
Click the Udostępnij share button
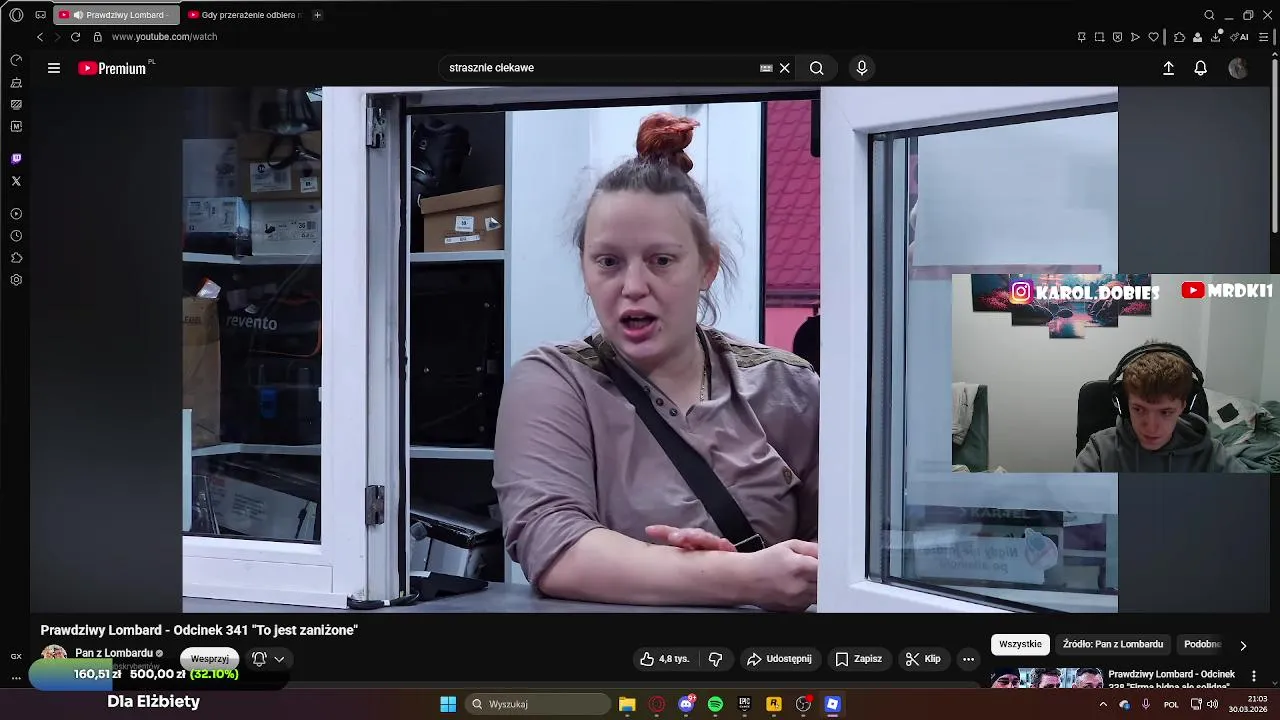click(x=779, y=659)
